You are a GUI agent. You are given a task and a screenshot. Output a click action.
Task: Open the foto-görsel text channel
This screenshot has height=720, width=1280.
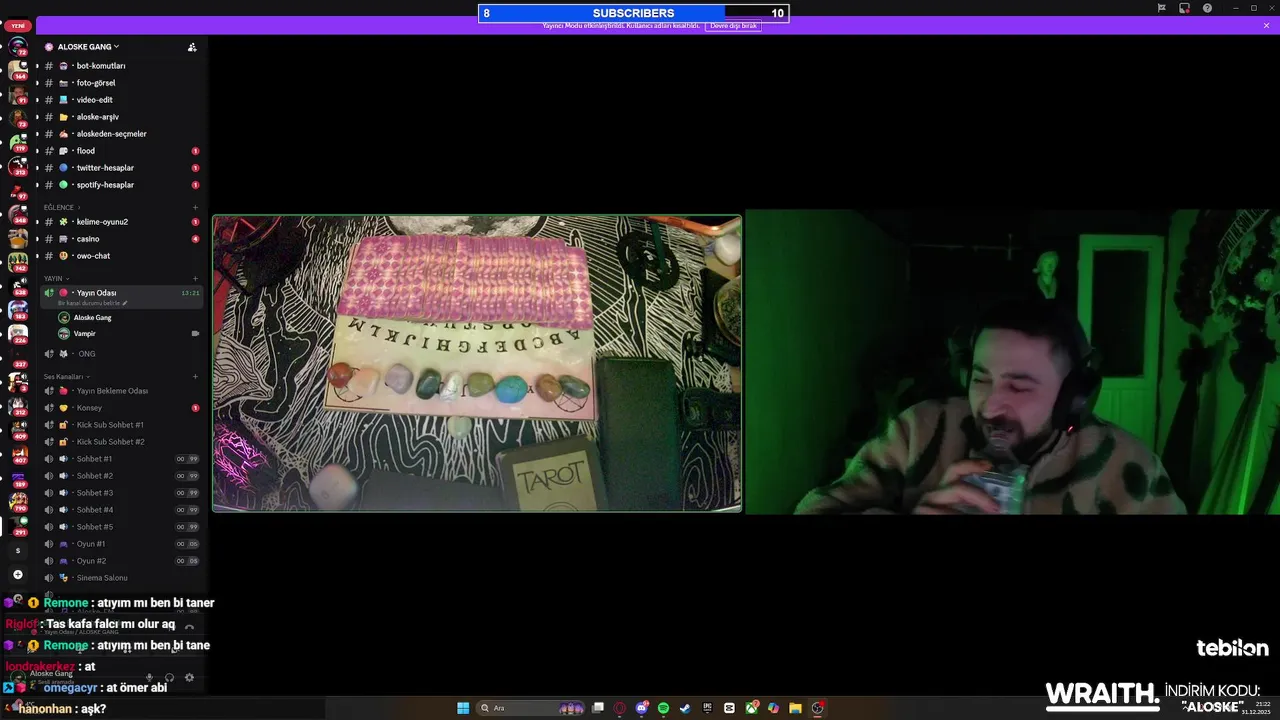click(120, 83)
